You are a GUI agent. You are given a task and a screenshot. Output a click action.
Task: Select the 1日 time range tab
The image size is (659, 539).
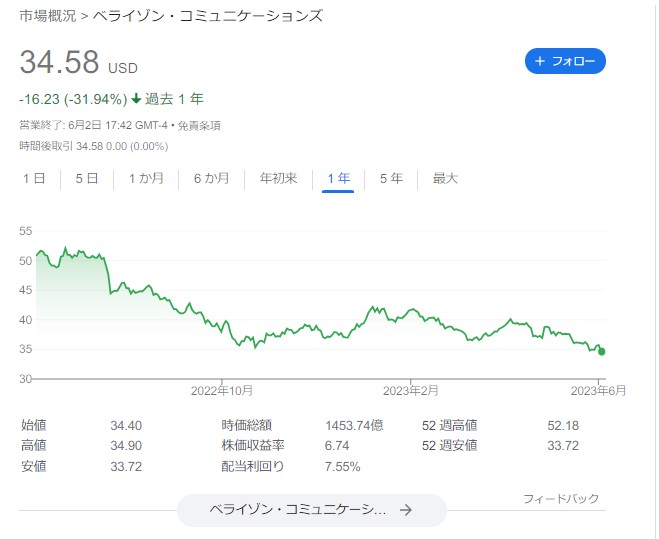[x=33, y=179]
